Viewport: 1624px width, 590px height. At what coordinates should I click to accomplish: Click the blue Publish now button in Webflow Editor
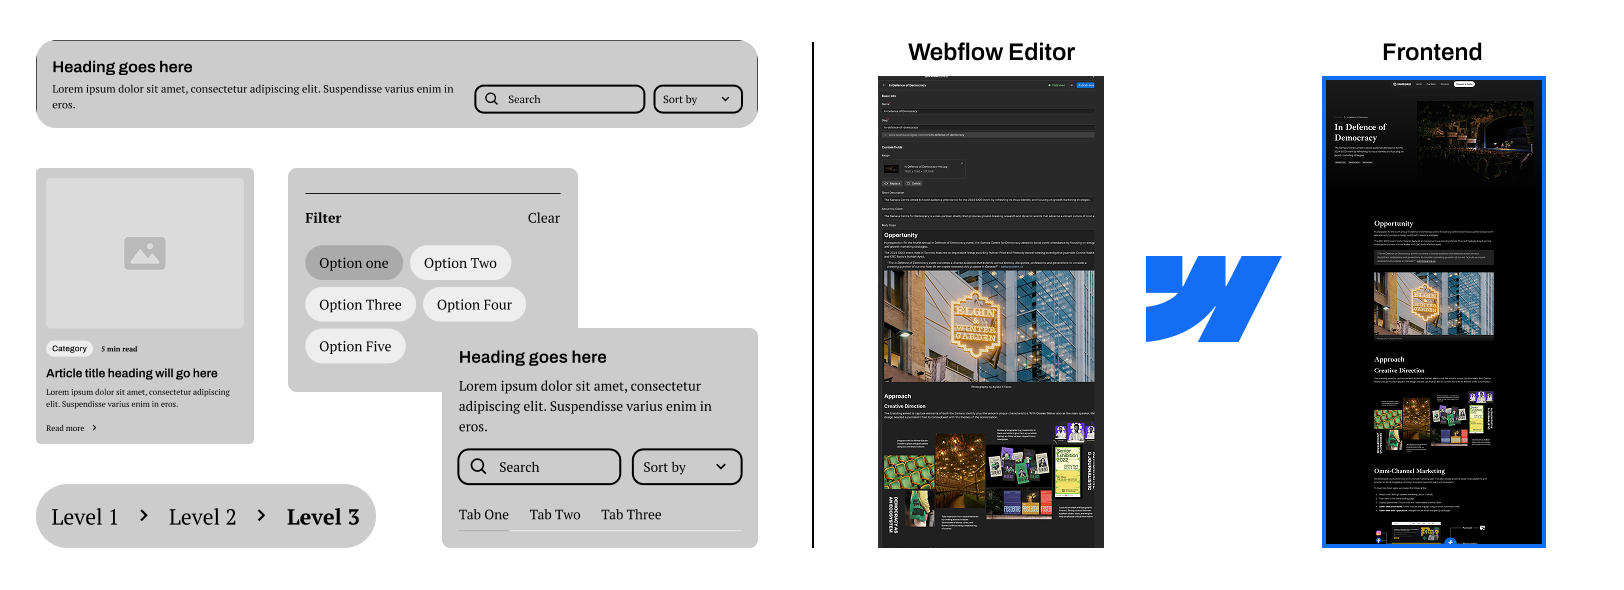(1086, 85)
